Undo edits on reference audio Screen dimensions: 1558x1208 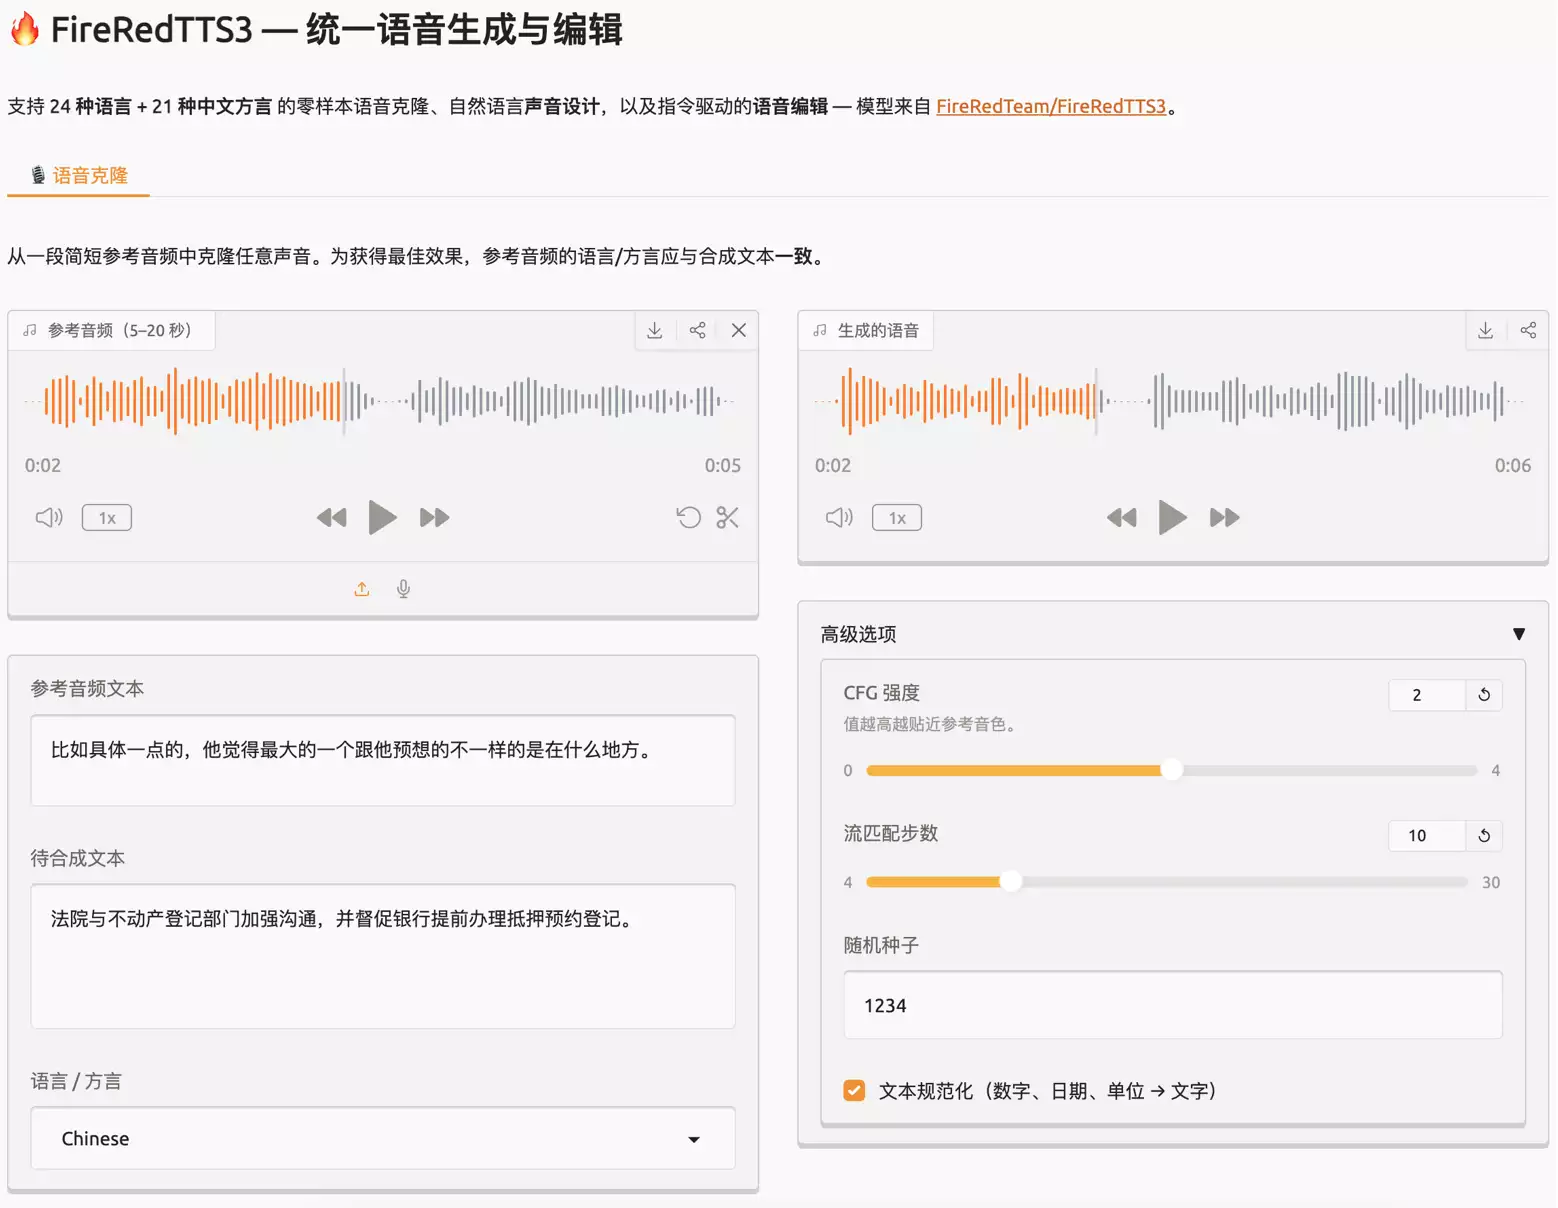(688, 517)
